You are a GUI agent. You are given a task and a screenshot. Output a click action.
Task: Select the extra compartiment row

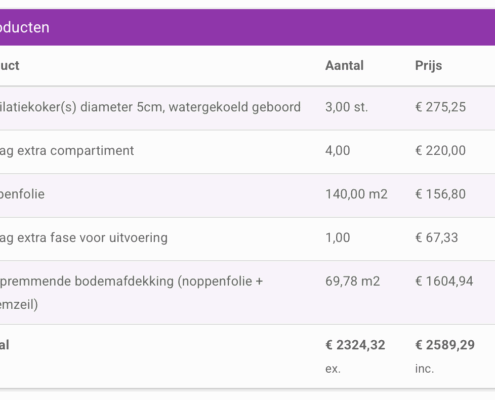(x=247, y=152)
